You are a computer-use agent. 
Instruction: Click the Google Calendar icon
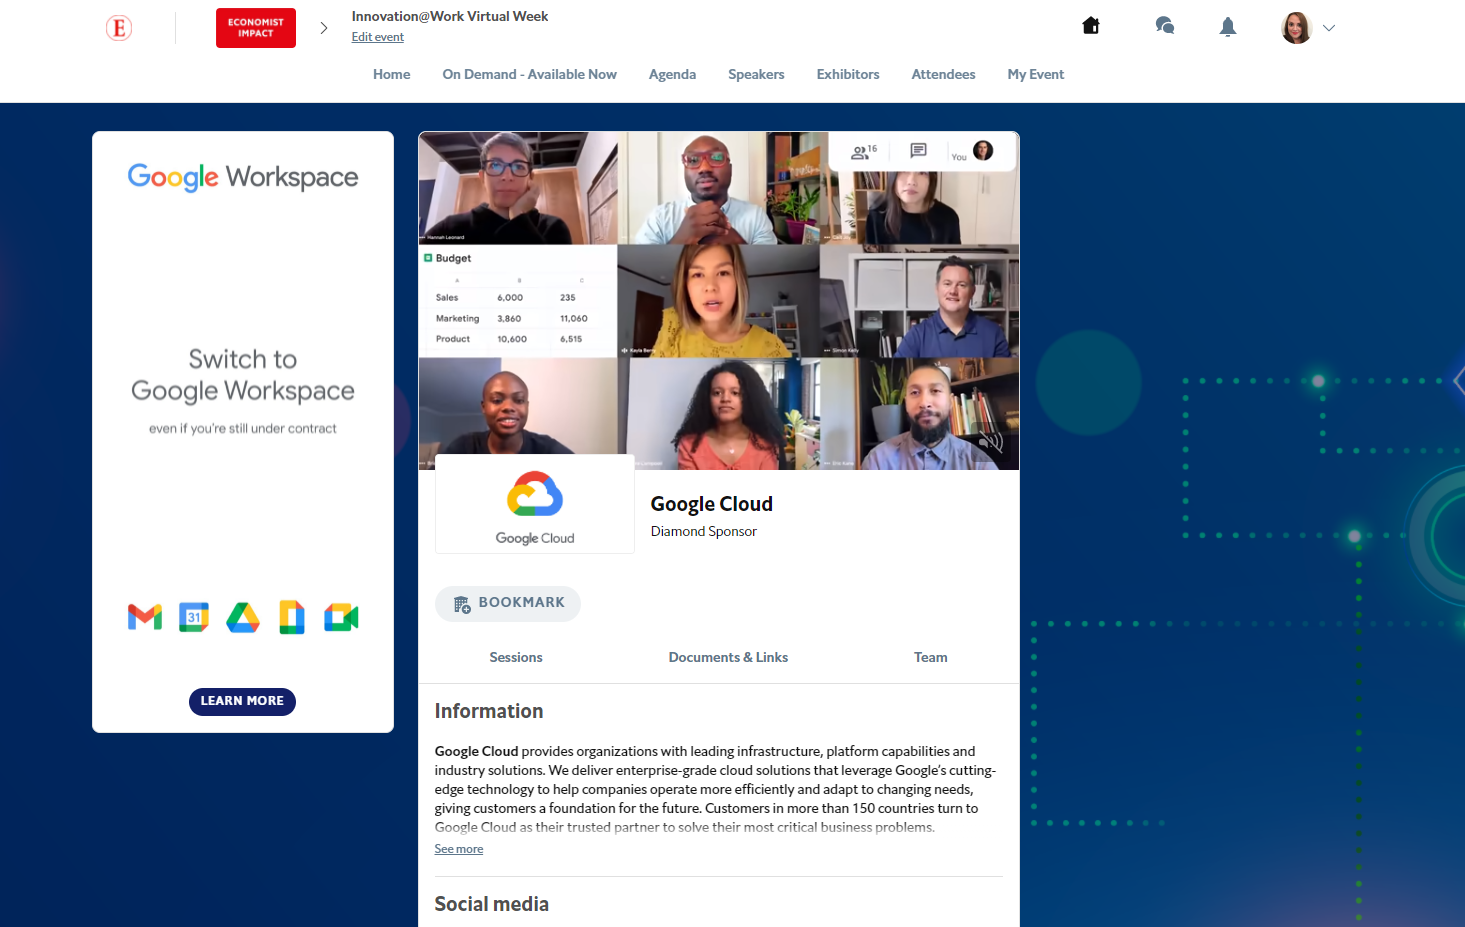194,617
